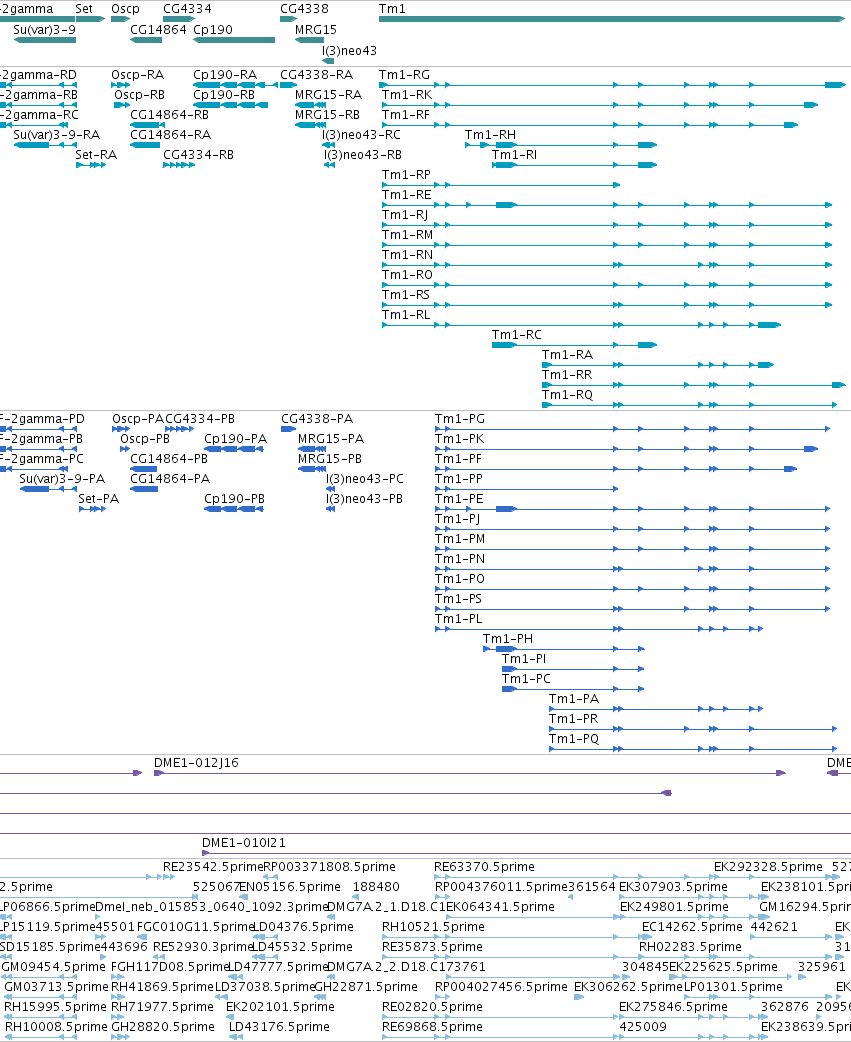851x1042 pixels.
Task: Click EST label RP003371808.5prime
Action: 330,867
